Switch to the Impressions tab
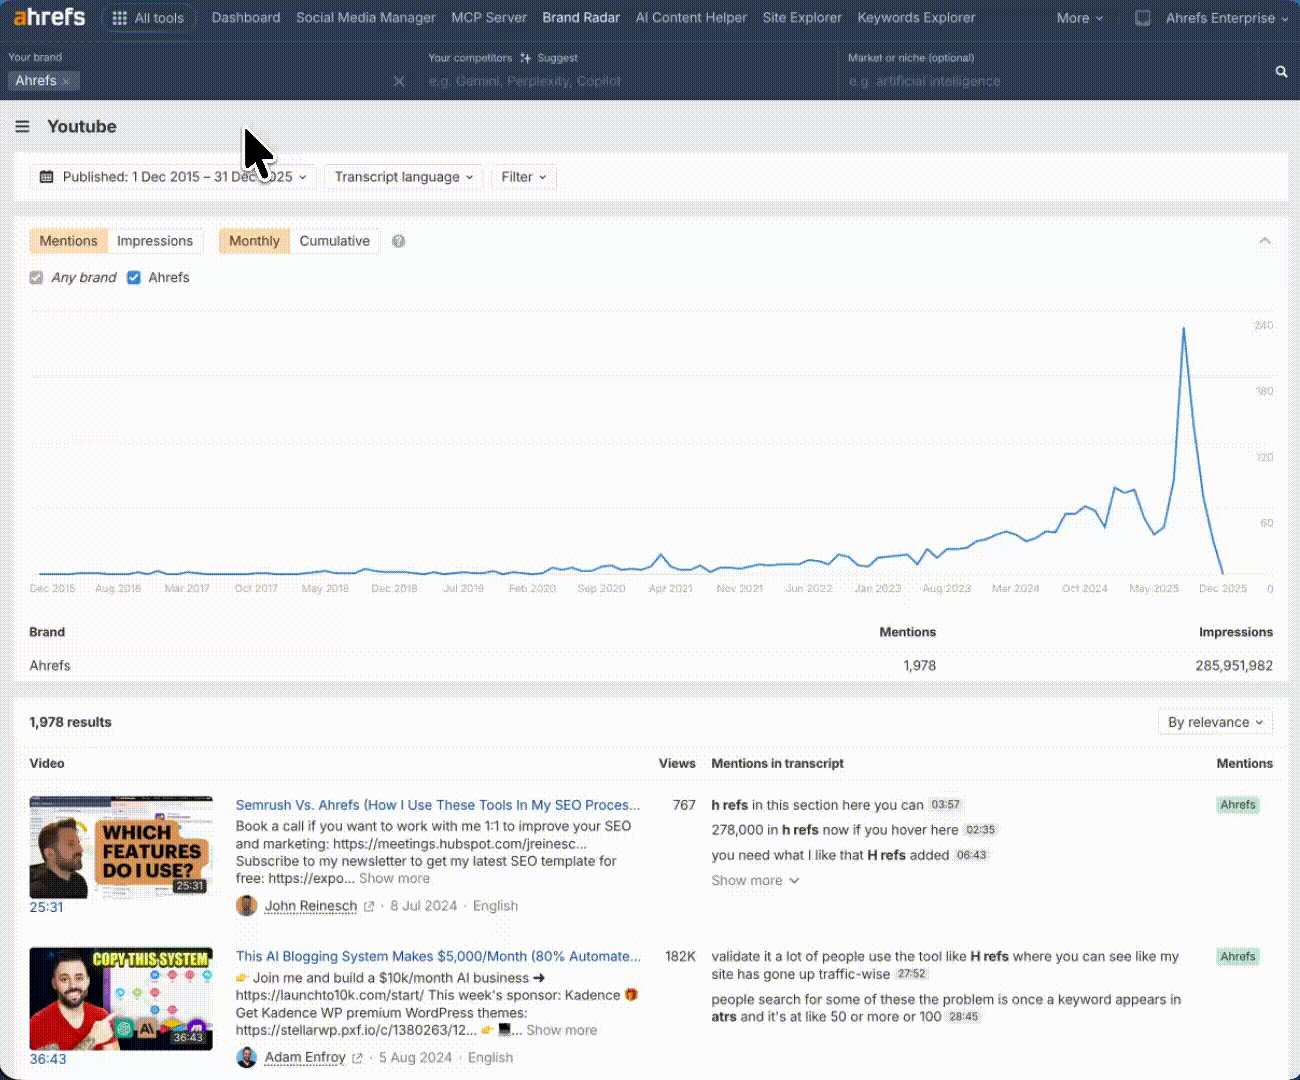The width and height of the screenshot is (1300, 1080). tap(155, 241)
